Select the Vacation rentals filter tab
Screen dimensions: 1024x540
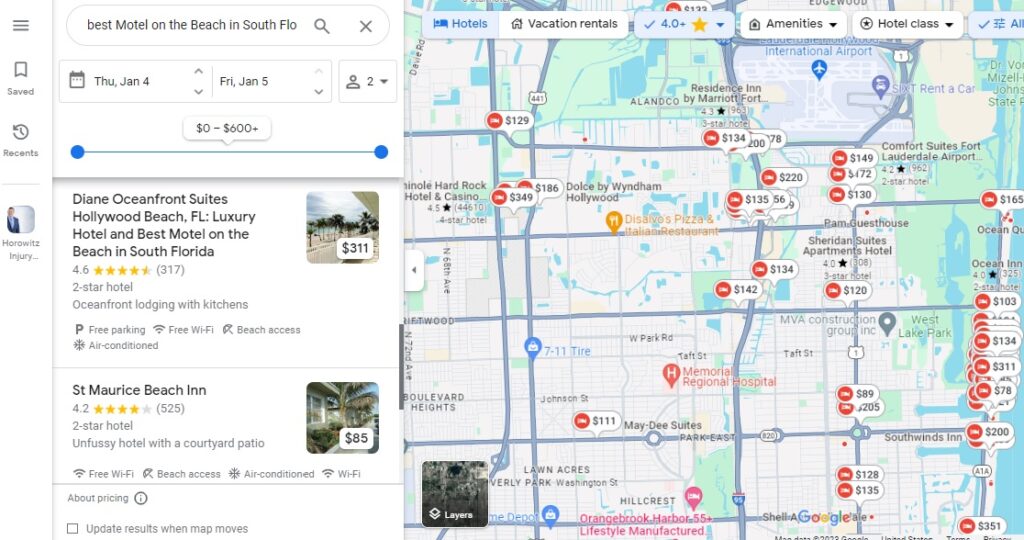tap(563, 24)
